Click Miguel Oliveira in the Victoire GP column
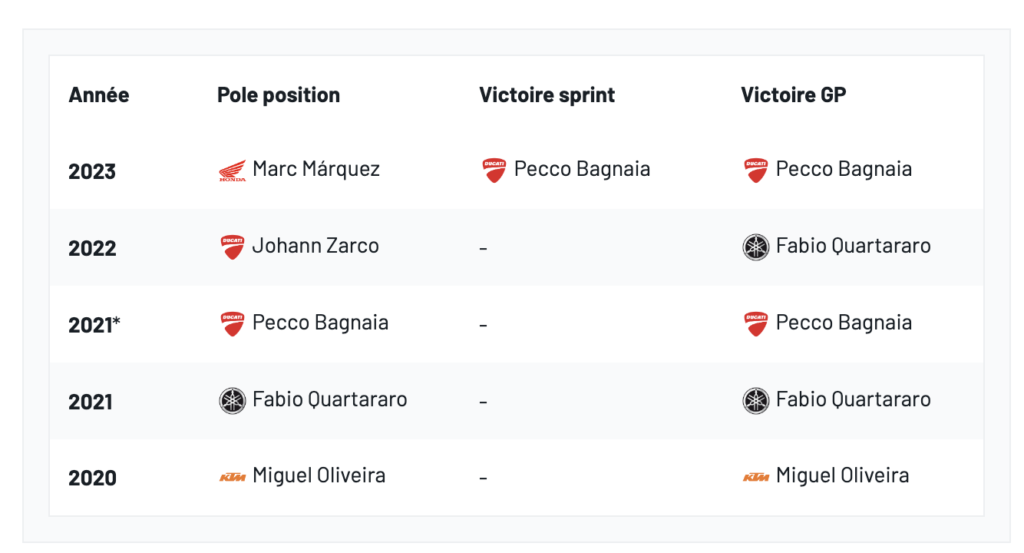The image size is (1024, 553). (842, 476)
